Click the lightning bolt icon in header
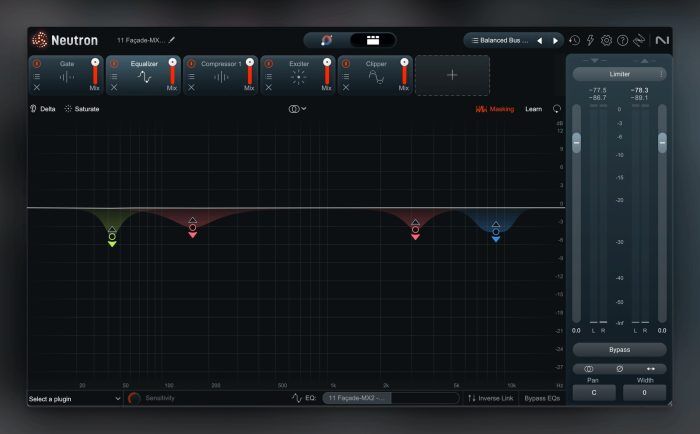The width and height of the screenshot is (700, 434). pyautogui.click(x=590, y=41)
